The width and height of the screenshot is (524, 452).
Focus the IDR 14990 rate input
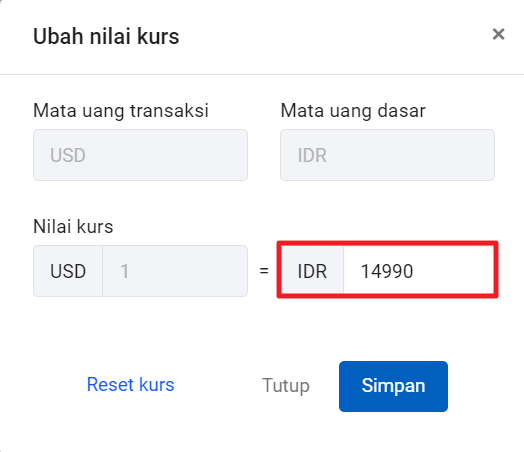[x=419, y=270]
